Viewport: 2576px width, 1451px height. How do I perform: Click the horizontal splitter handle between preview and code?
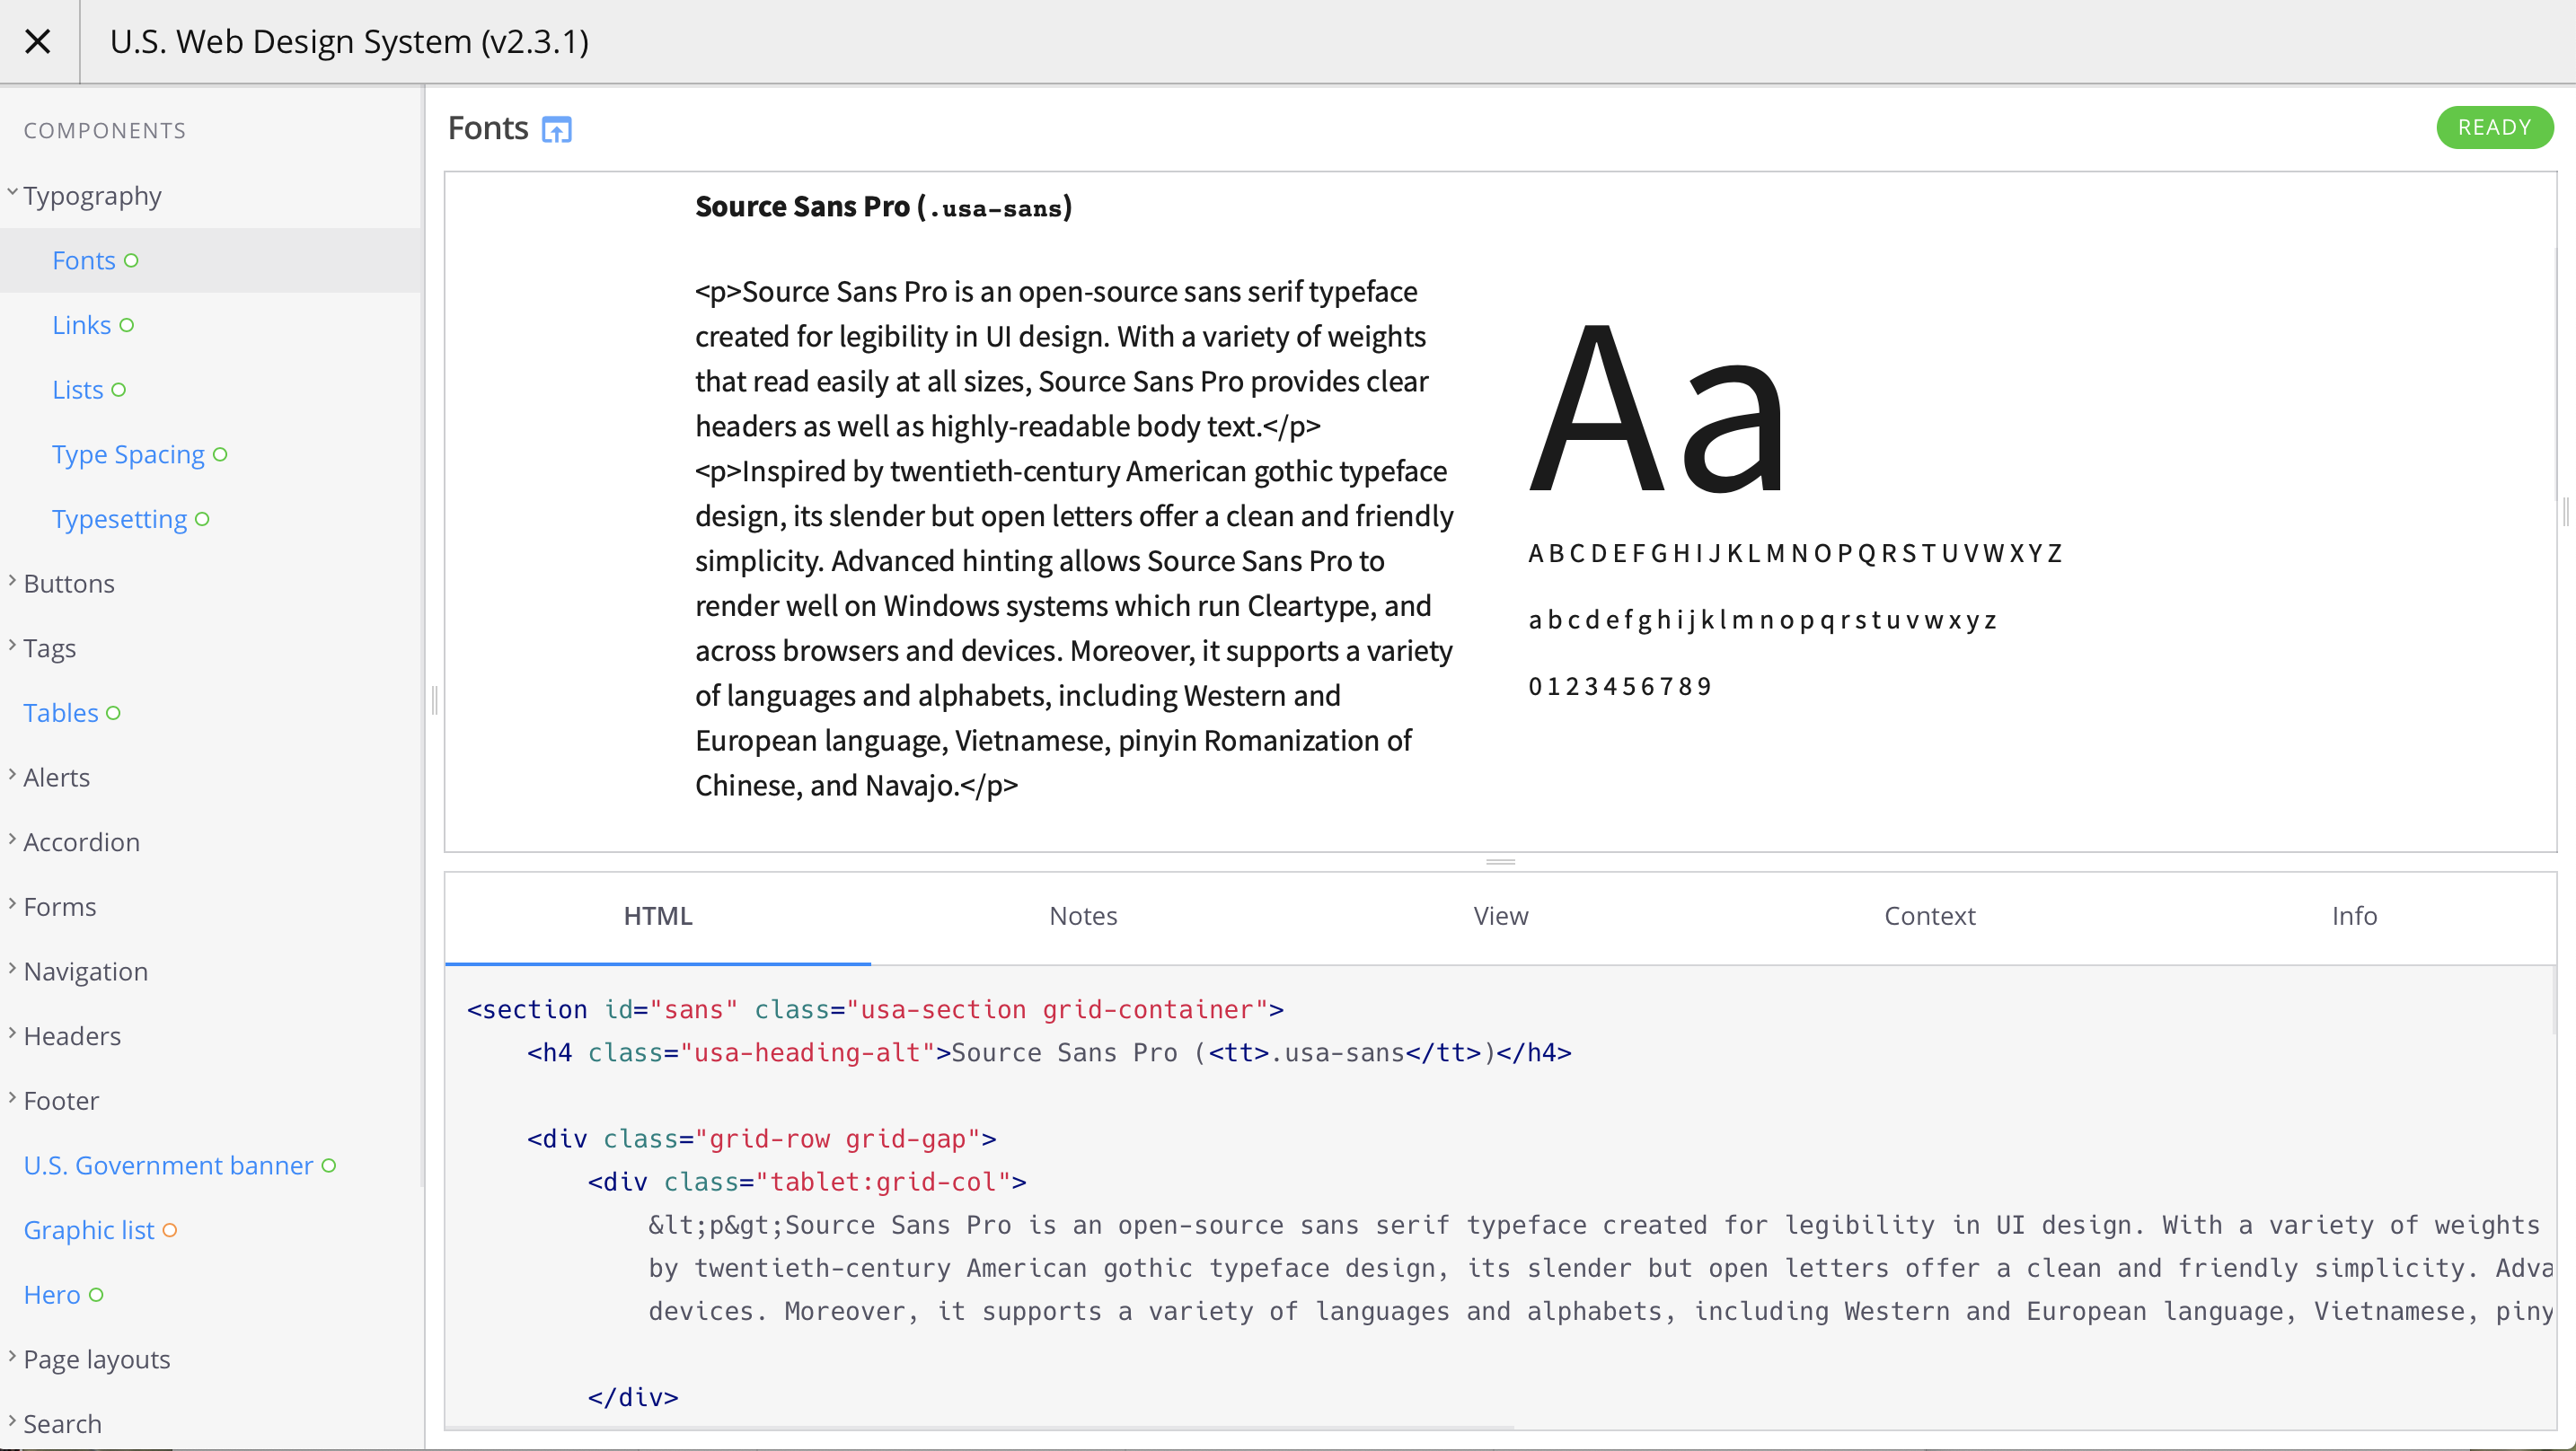point(1500,862)
